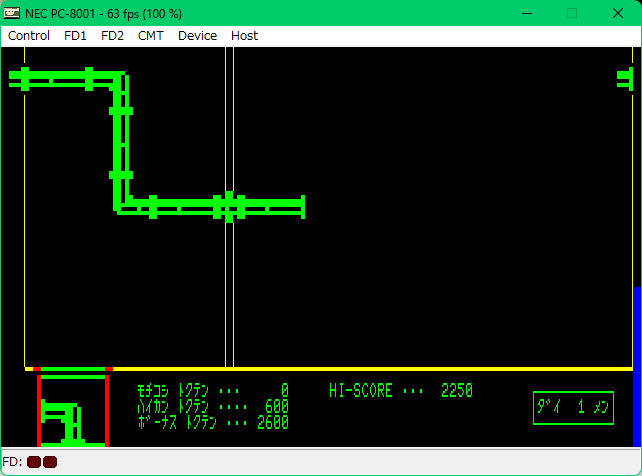
Task: Open the Control menu
Action: pyautogui.click(x=29, y=36)
